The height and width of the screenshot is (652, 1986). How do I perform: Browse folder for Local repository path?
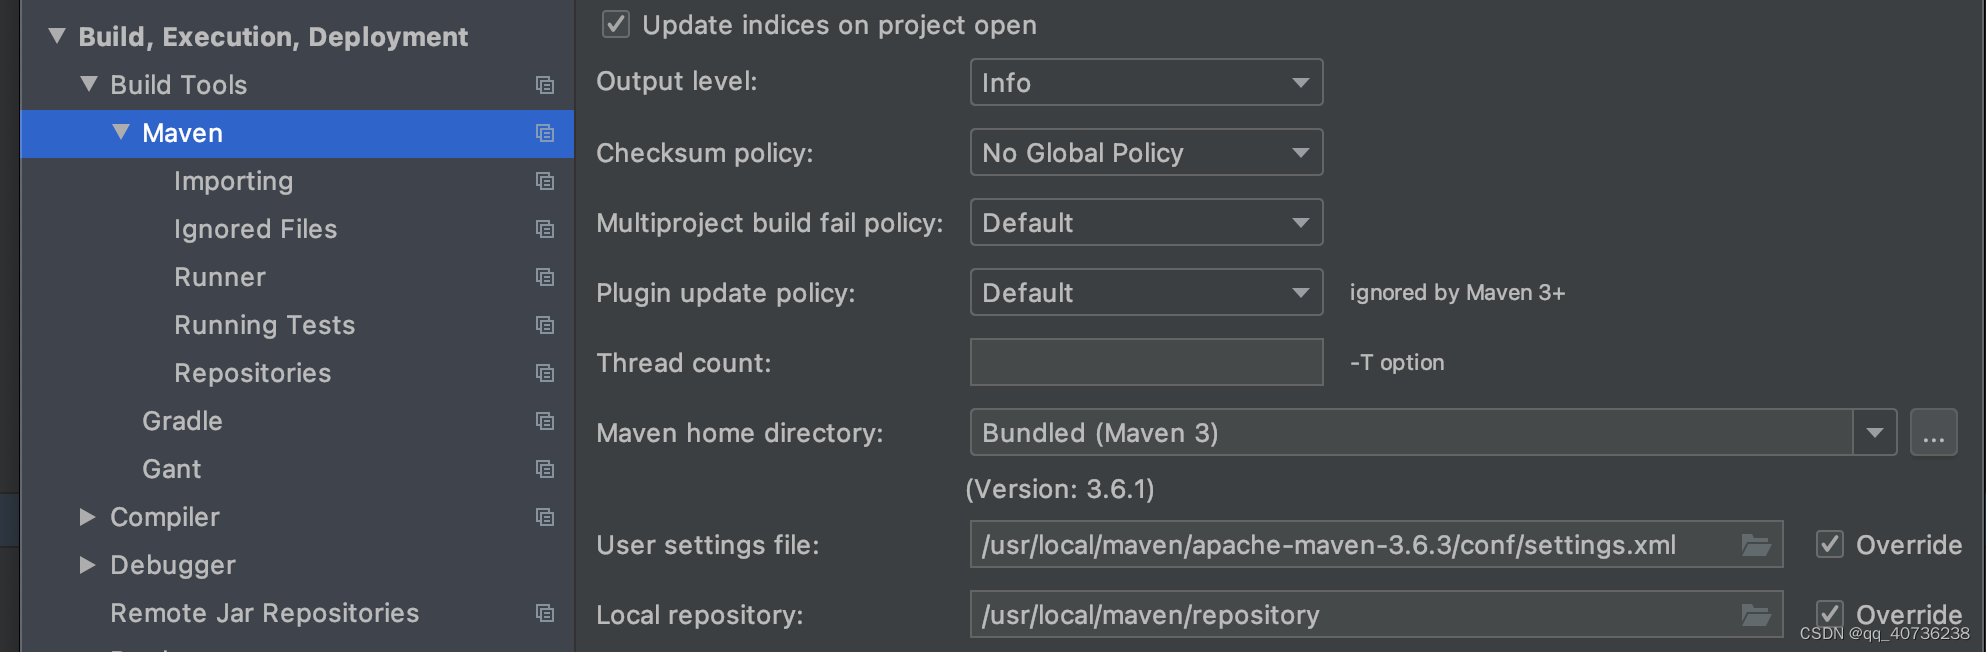[x=1756, y=615]
